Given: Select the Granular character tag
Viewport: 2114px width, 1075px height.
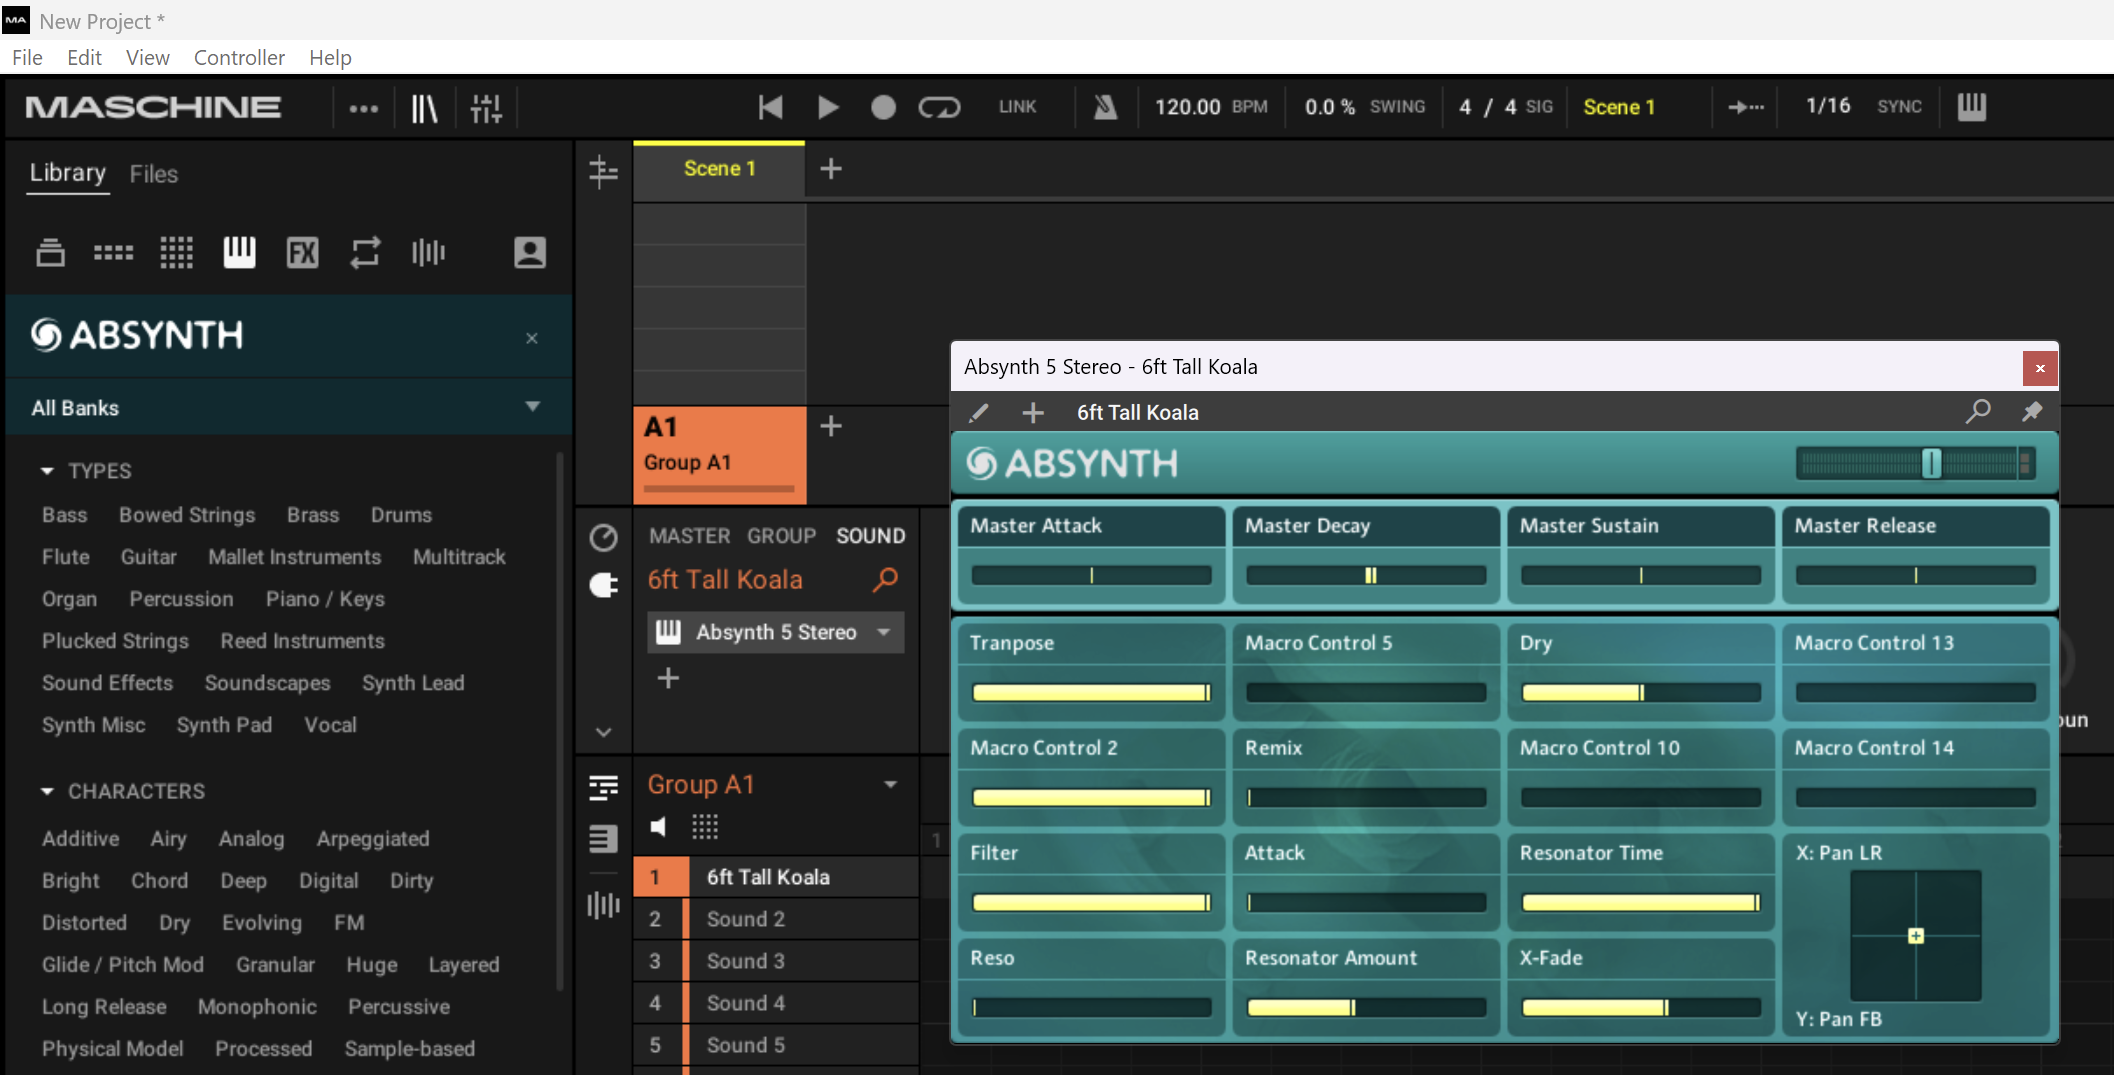Looking at the screenshot, I should pos(275,965).
